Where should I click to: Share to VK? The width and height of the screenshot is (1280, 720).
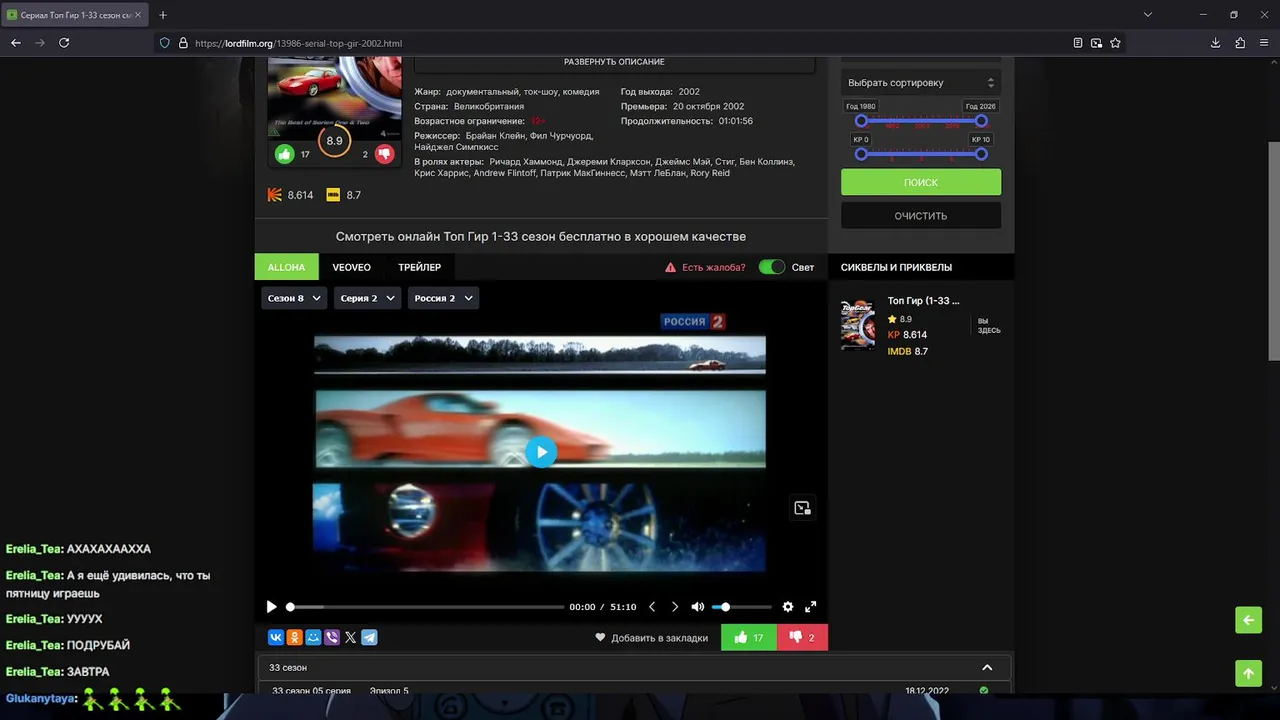click(276, 637)
